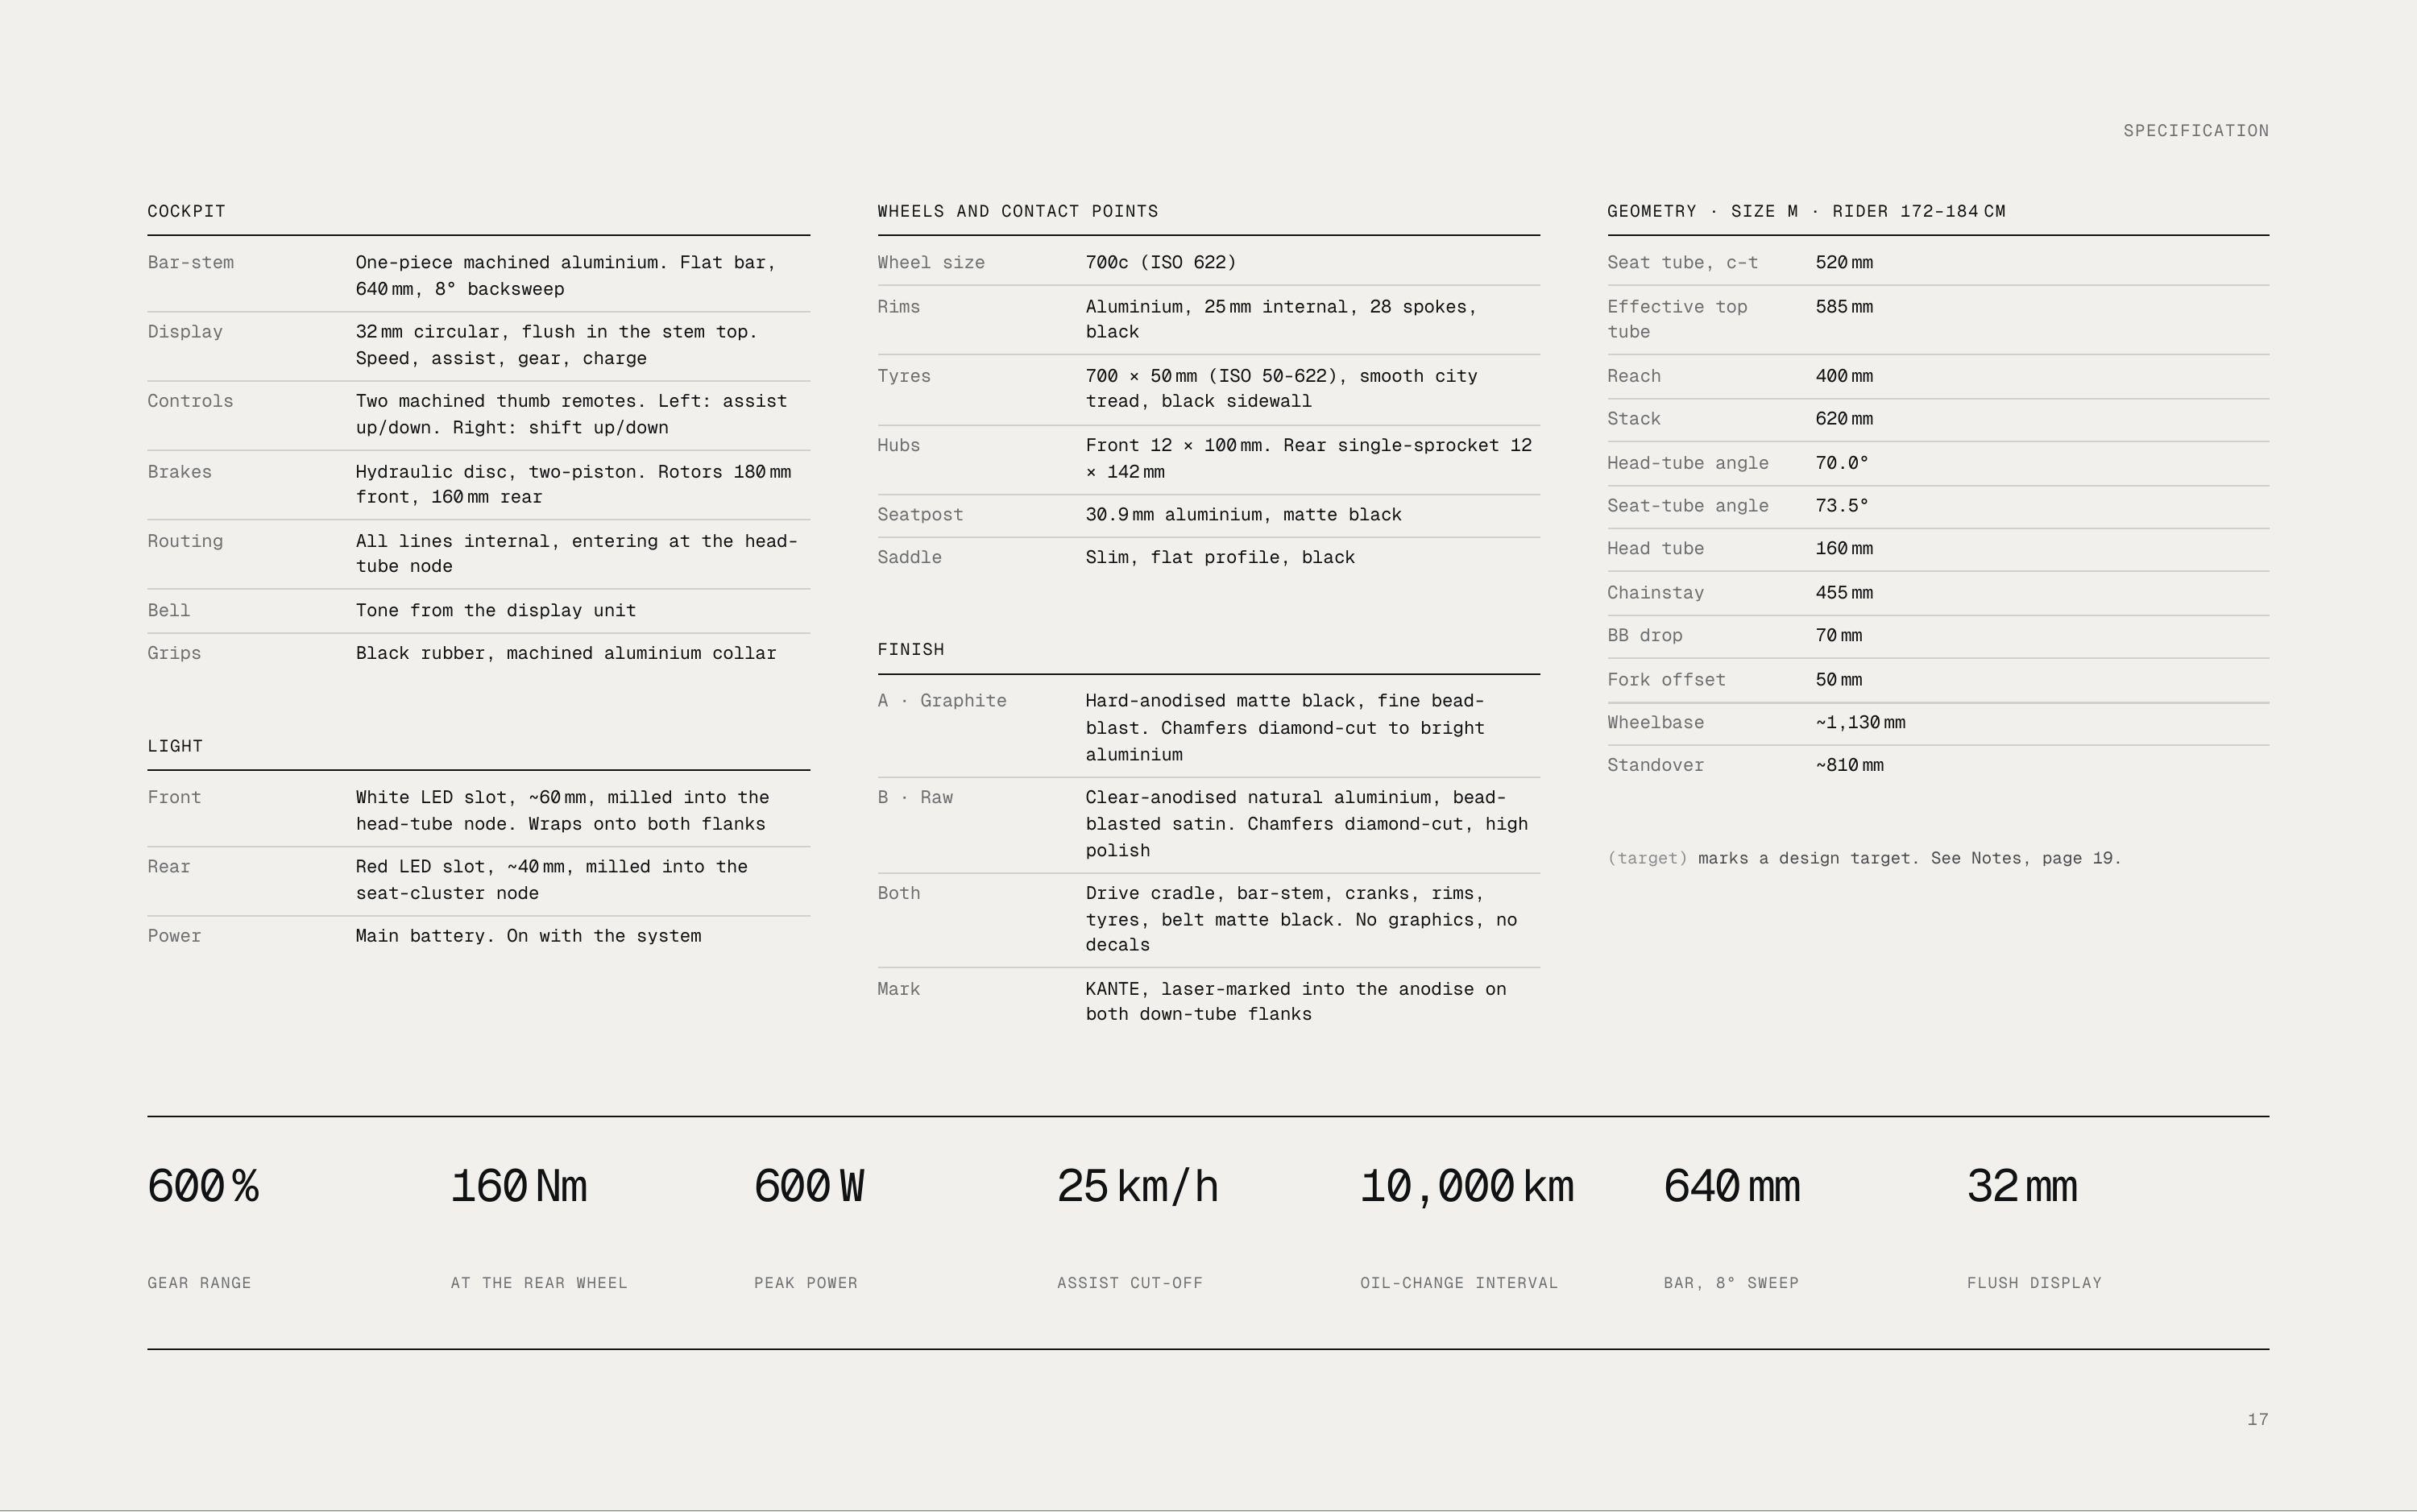Select the 'Hydraulic disc, two-piston' brakes description
Viewport: 2417px width, 1512px height.
click(x=574, y=484)
